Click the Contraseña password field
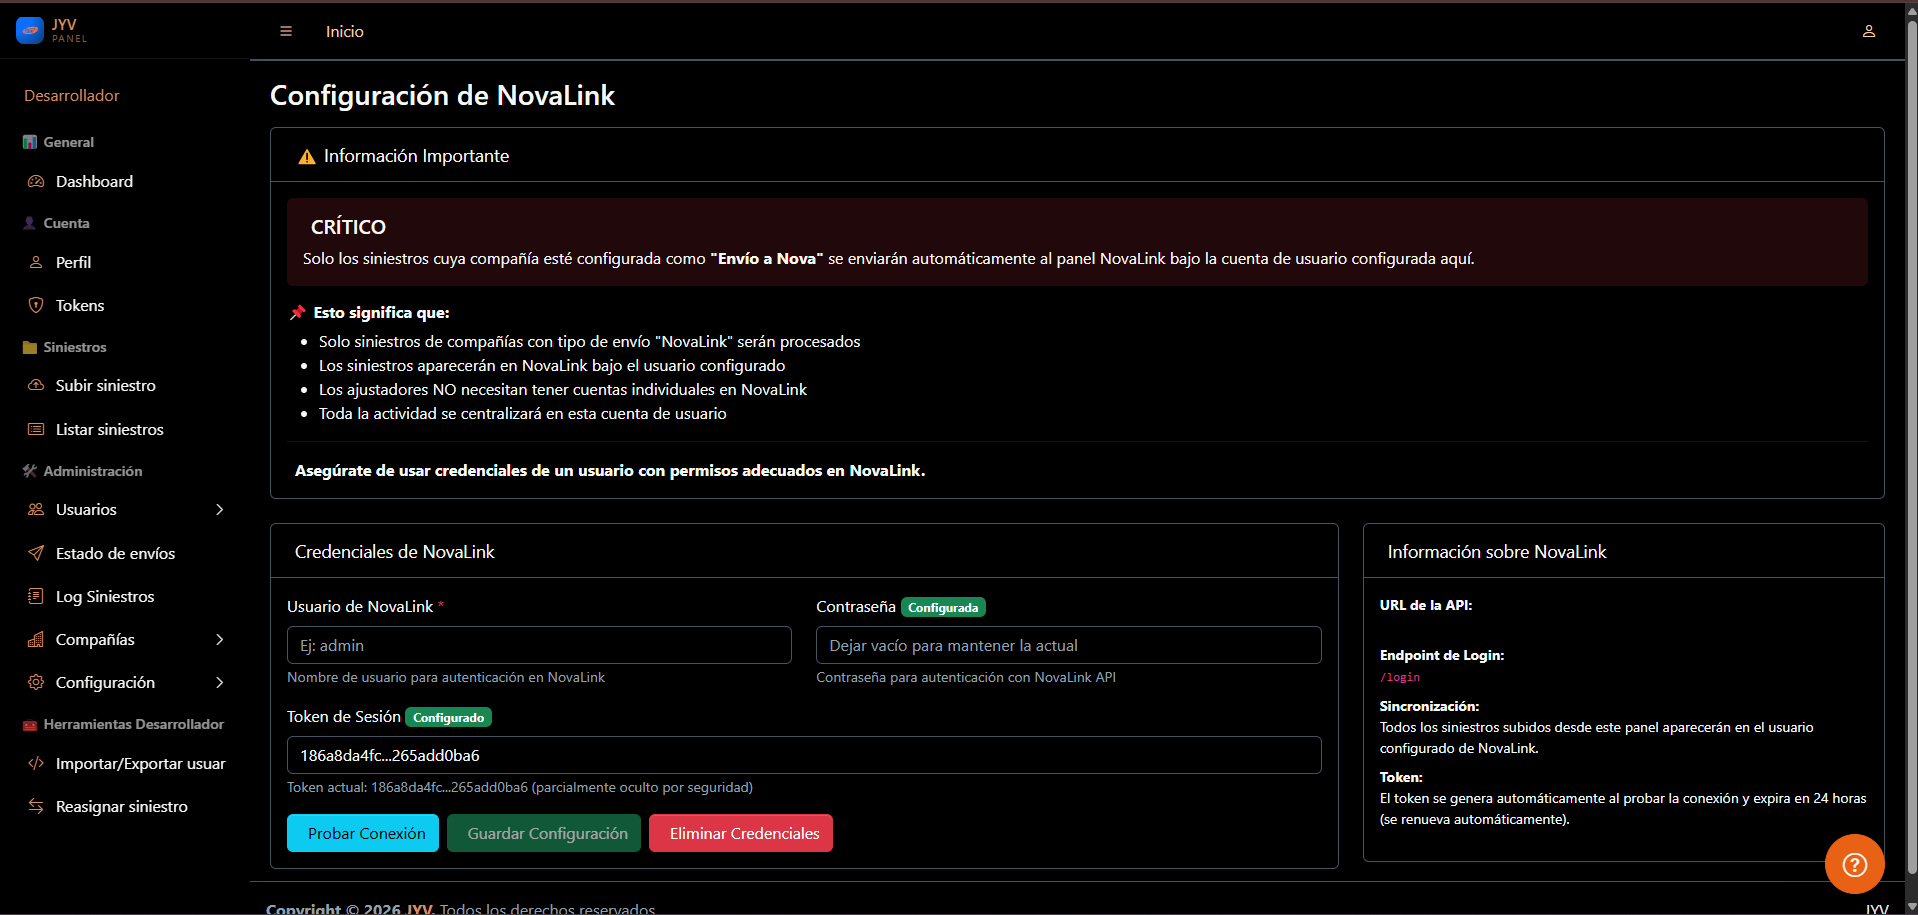This screenshot has width=1918, height=915. coord(1068,645)
